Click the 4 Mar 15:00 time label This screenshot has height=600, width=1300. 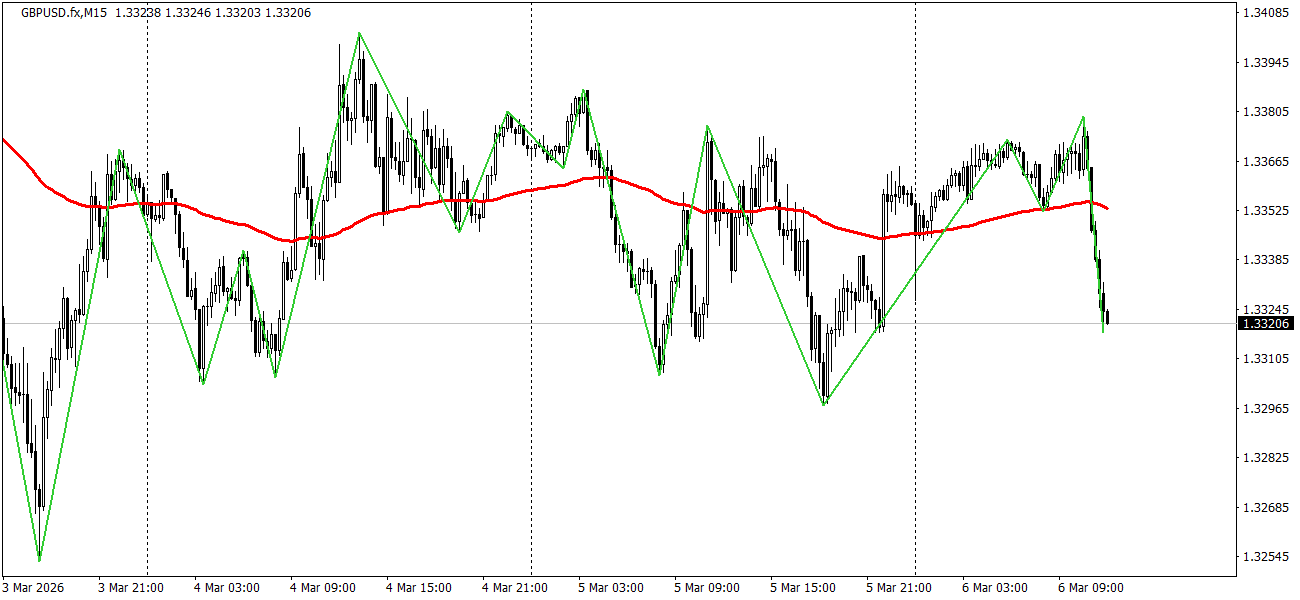pos(419,588)
